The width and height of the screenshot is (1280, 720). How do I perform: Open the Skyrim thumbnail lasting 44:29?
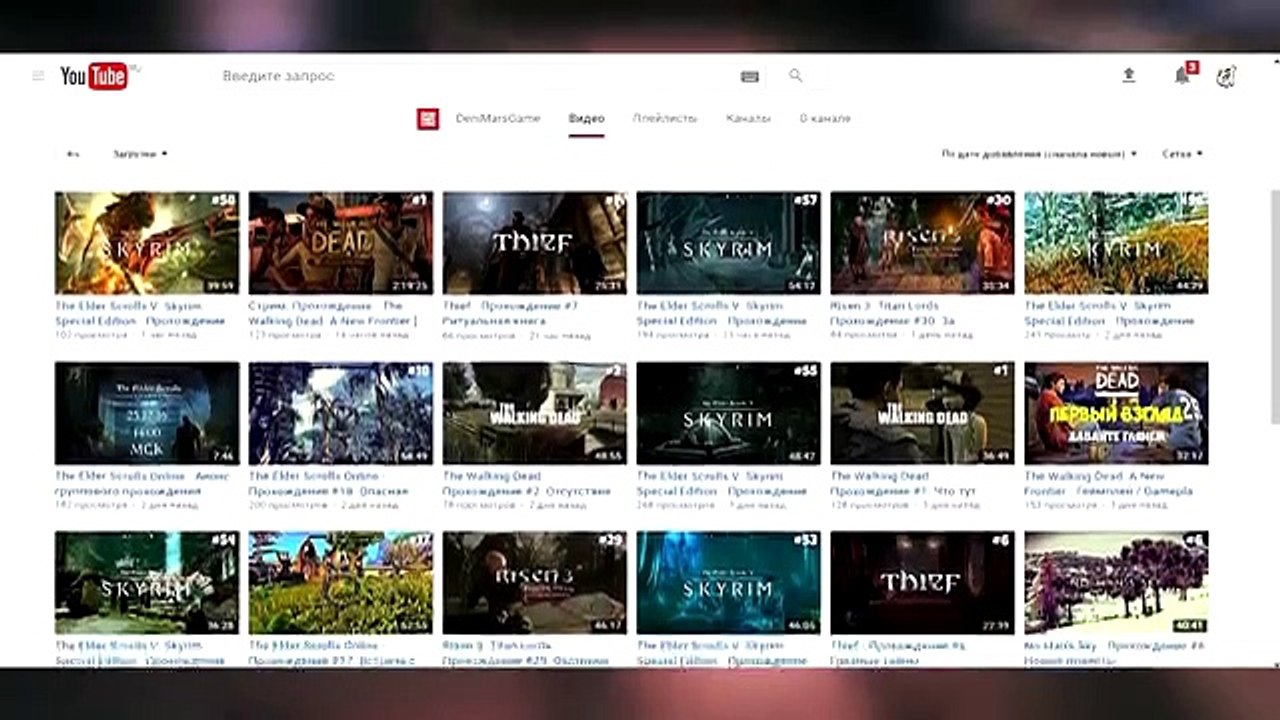pyautogui.click(x=1116, y=243)
